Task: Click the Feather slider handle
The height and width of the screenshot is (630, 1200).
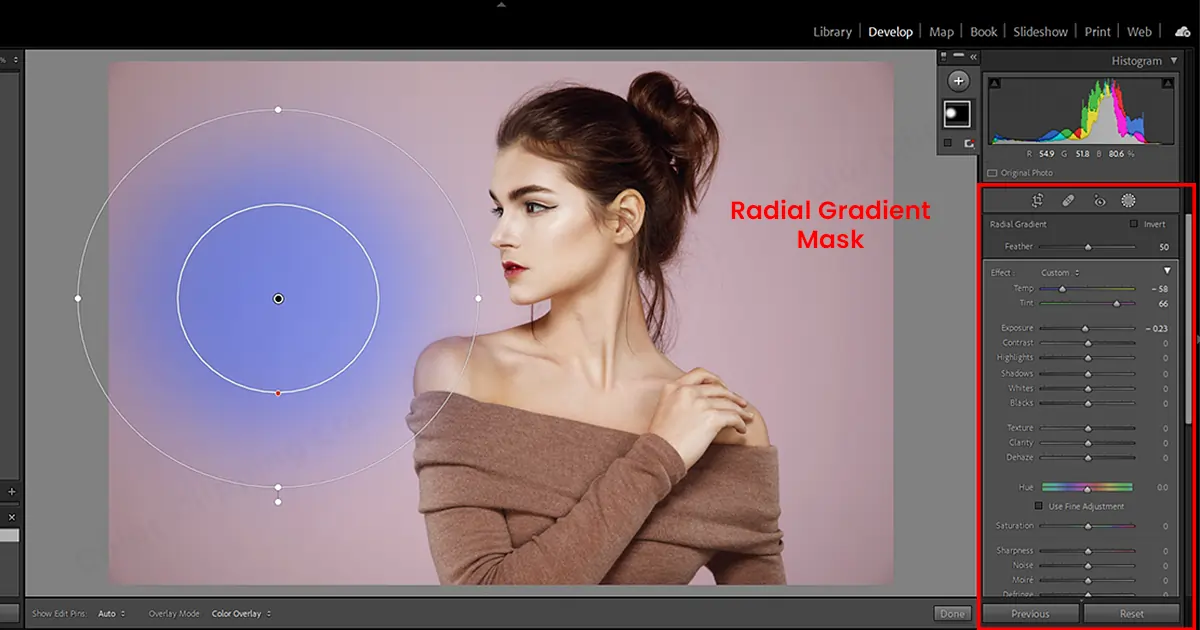Action: (1088, 247)
